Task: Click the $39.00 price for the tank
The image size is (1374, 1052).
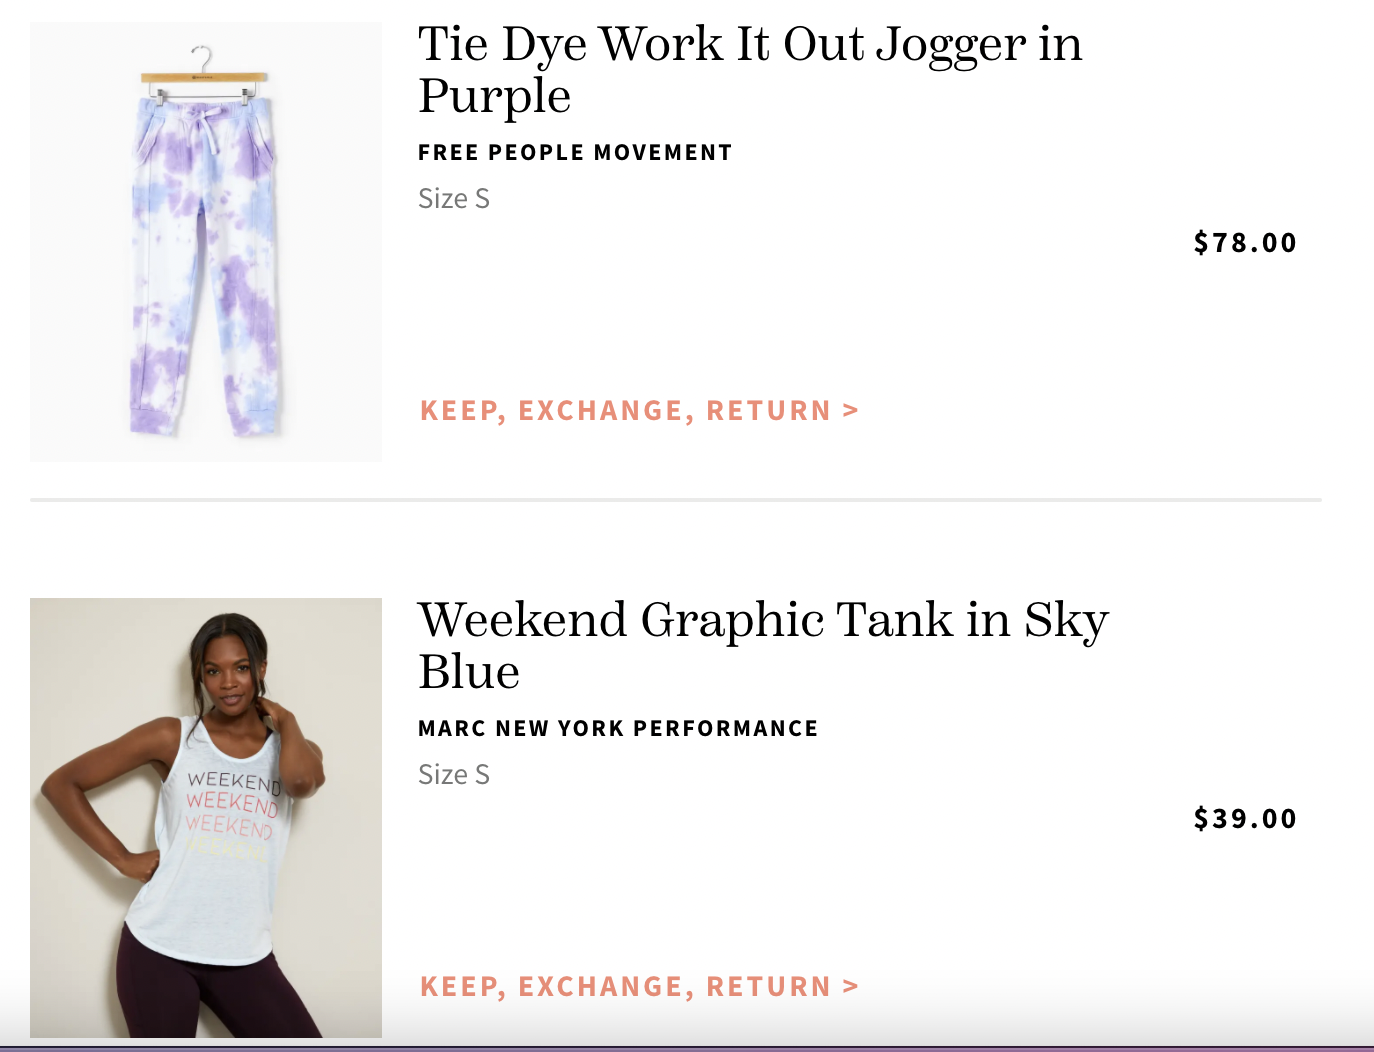Action: 1244,818
